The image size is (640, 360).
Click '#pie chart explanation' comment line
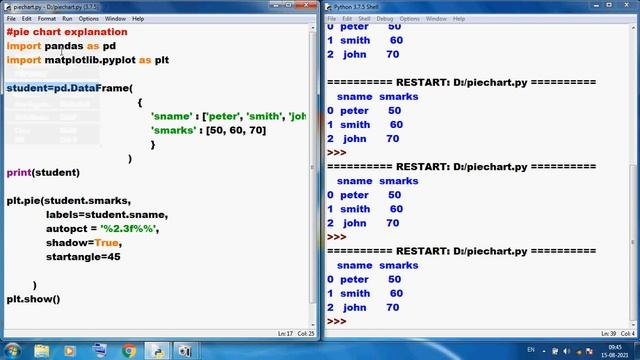pyautogui.click(x=67, y=32)
